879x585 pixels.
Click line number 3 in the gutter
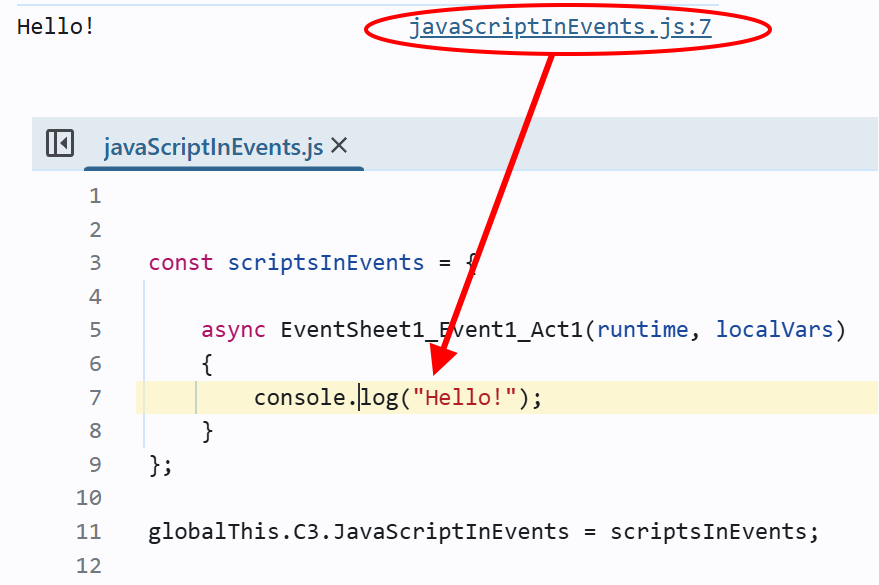95,263
